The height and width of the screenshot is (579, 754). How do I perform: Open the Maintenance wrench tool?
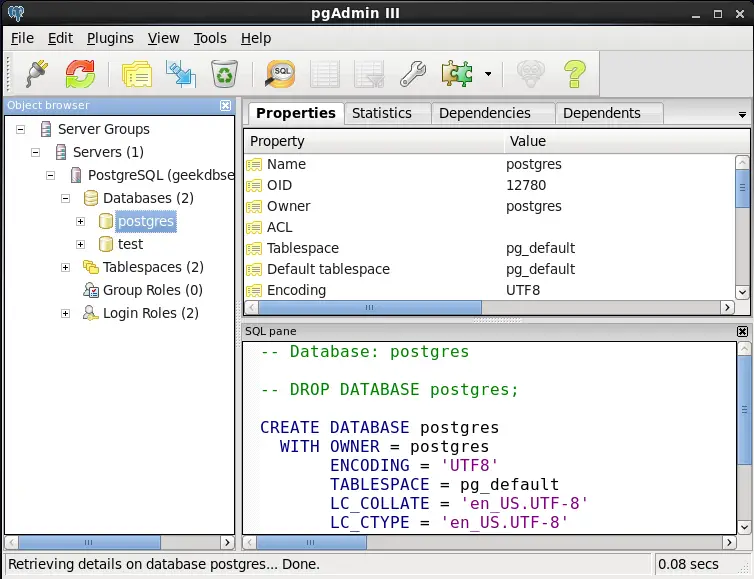413,74
